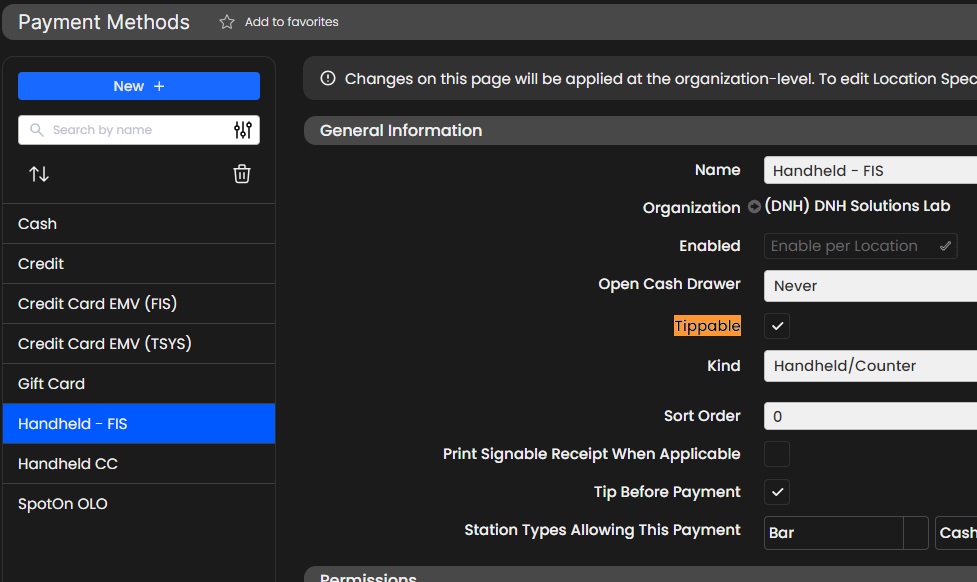Click the Add to favorites star icon

click(227, 22)
